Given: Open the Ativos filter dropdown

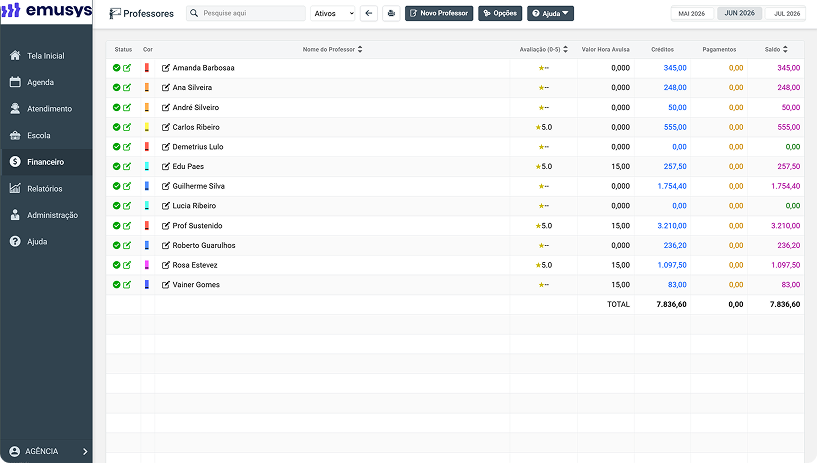Looking at the screenshot, I should pos(333,14).
